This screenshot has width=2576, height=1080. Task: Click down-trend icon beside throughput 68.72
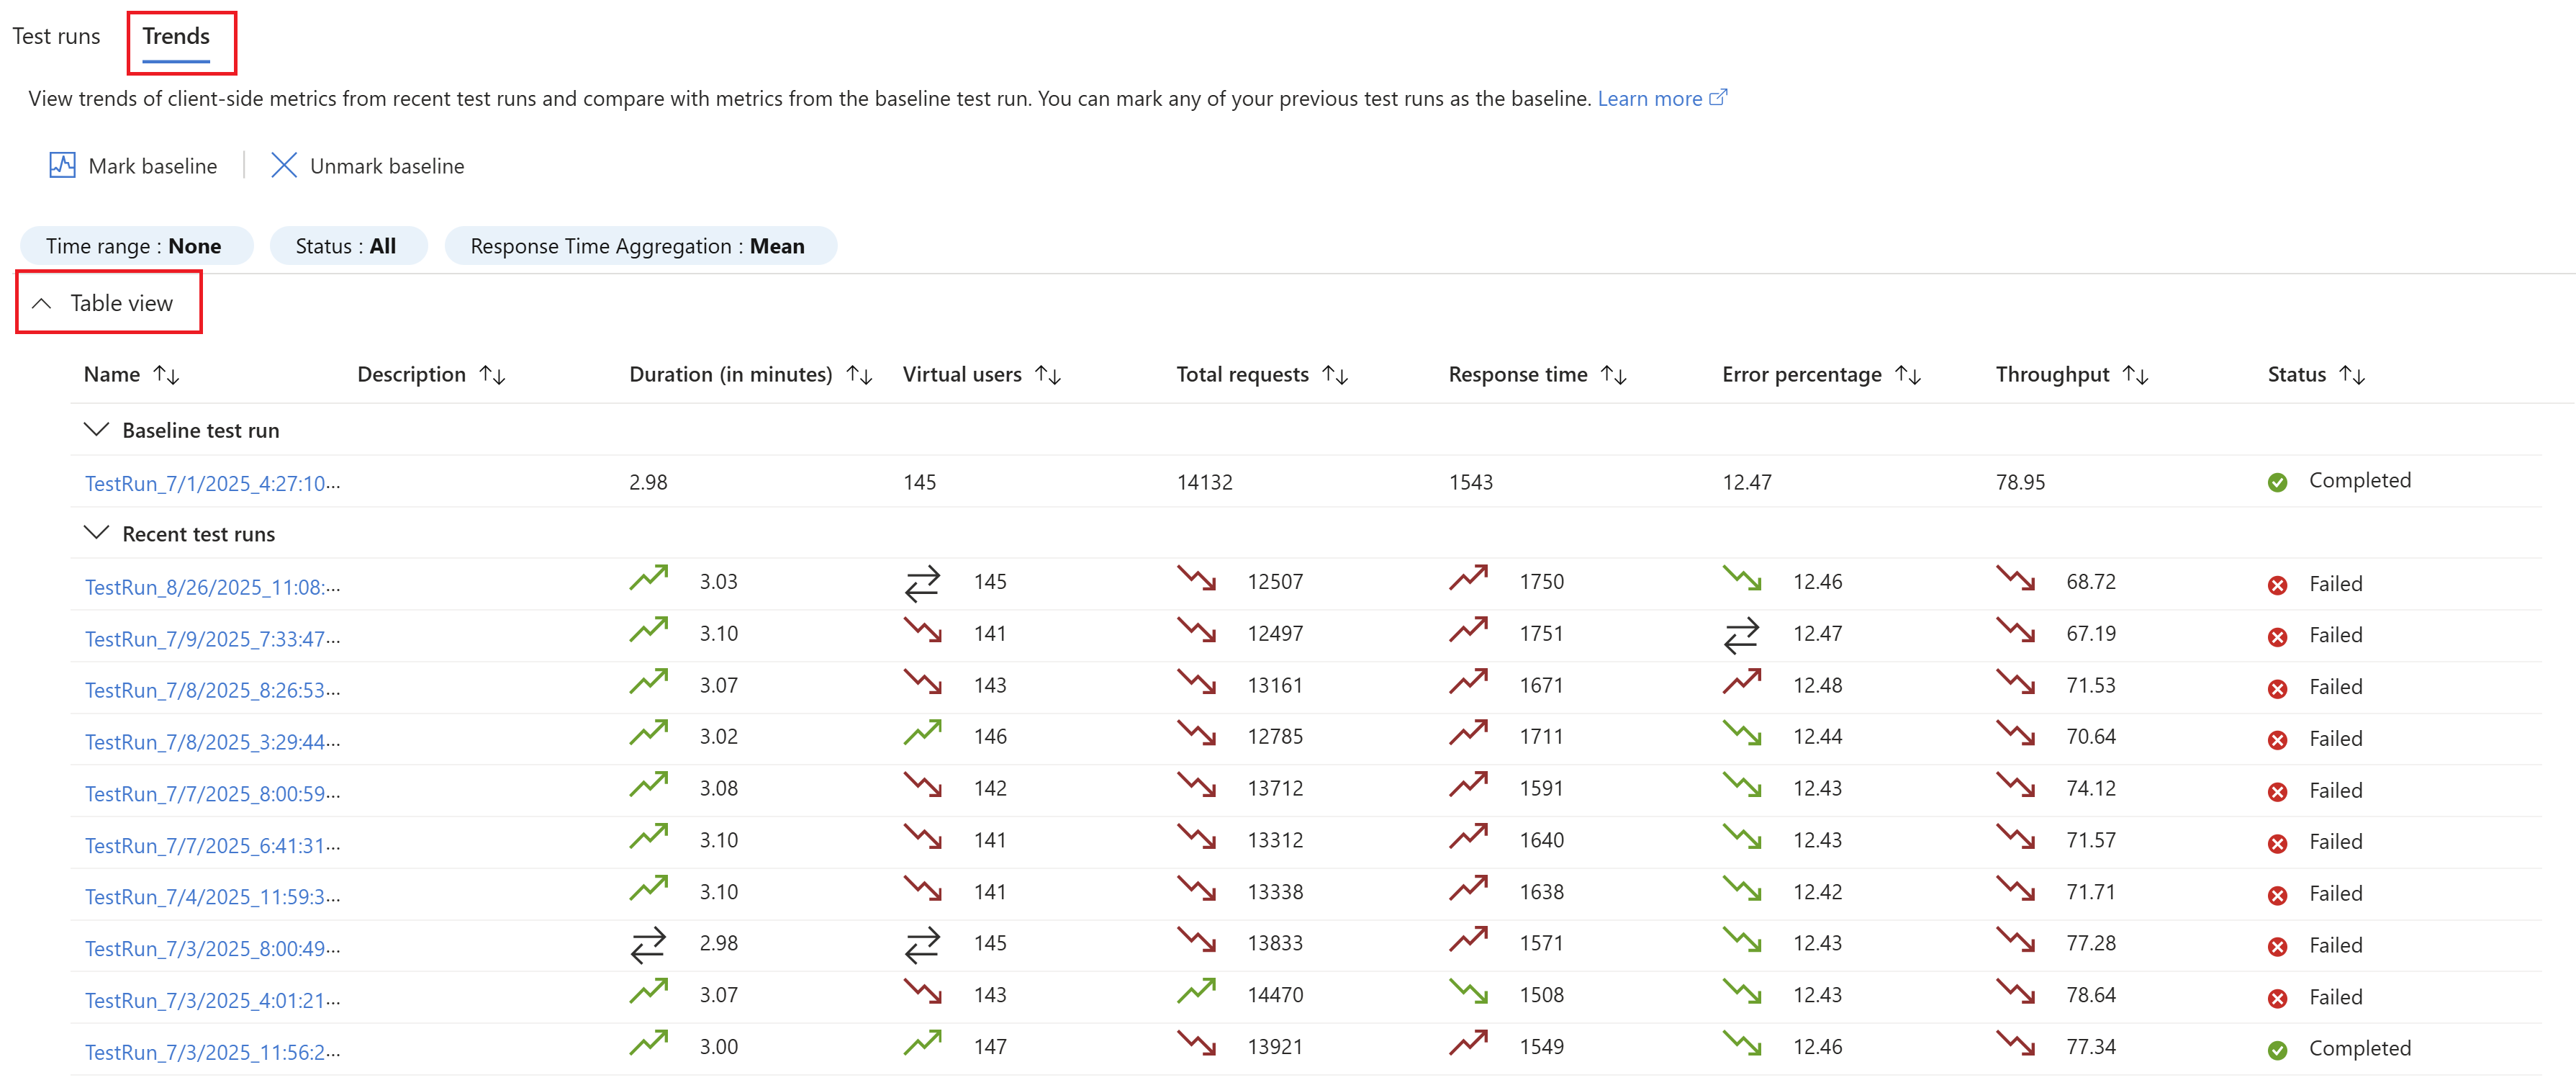coord(2015,578)
